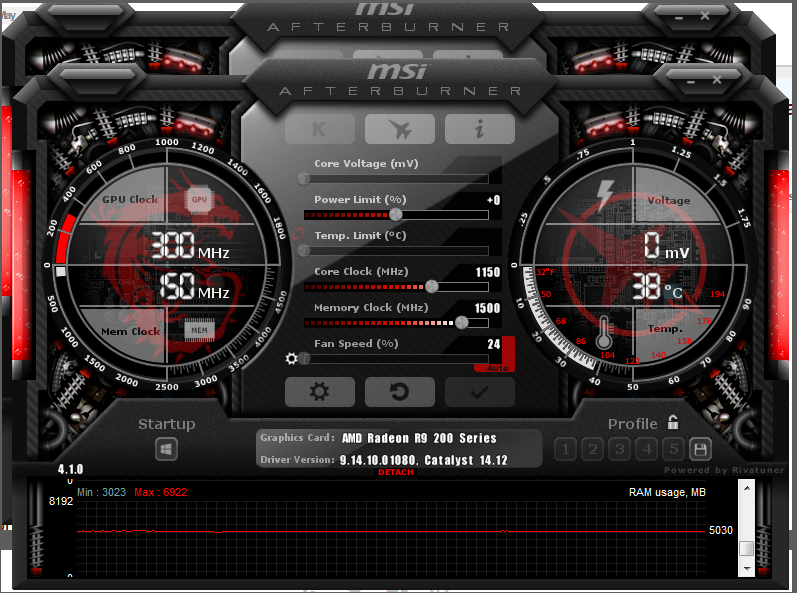
Task: Click the Memory Clock value 1500
Action: (487, 308)
